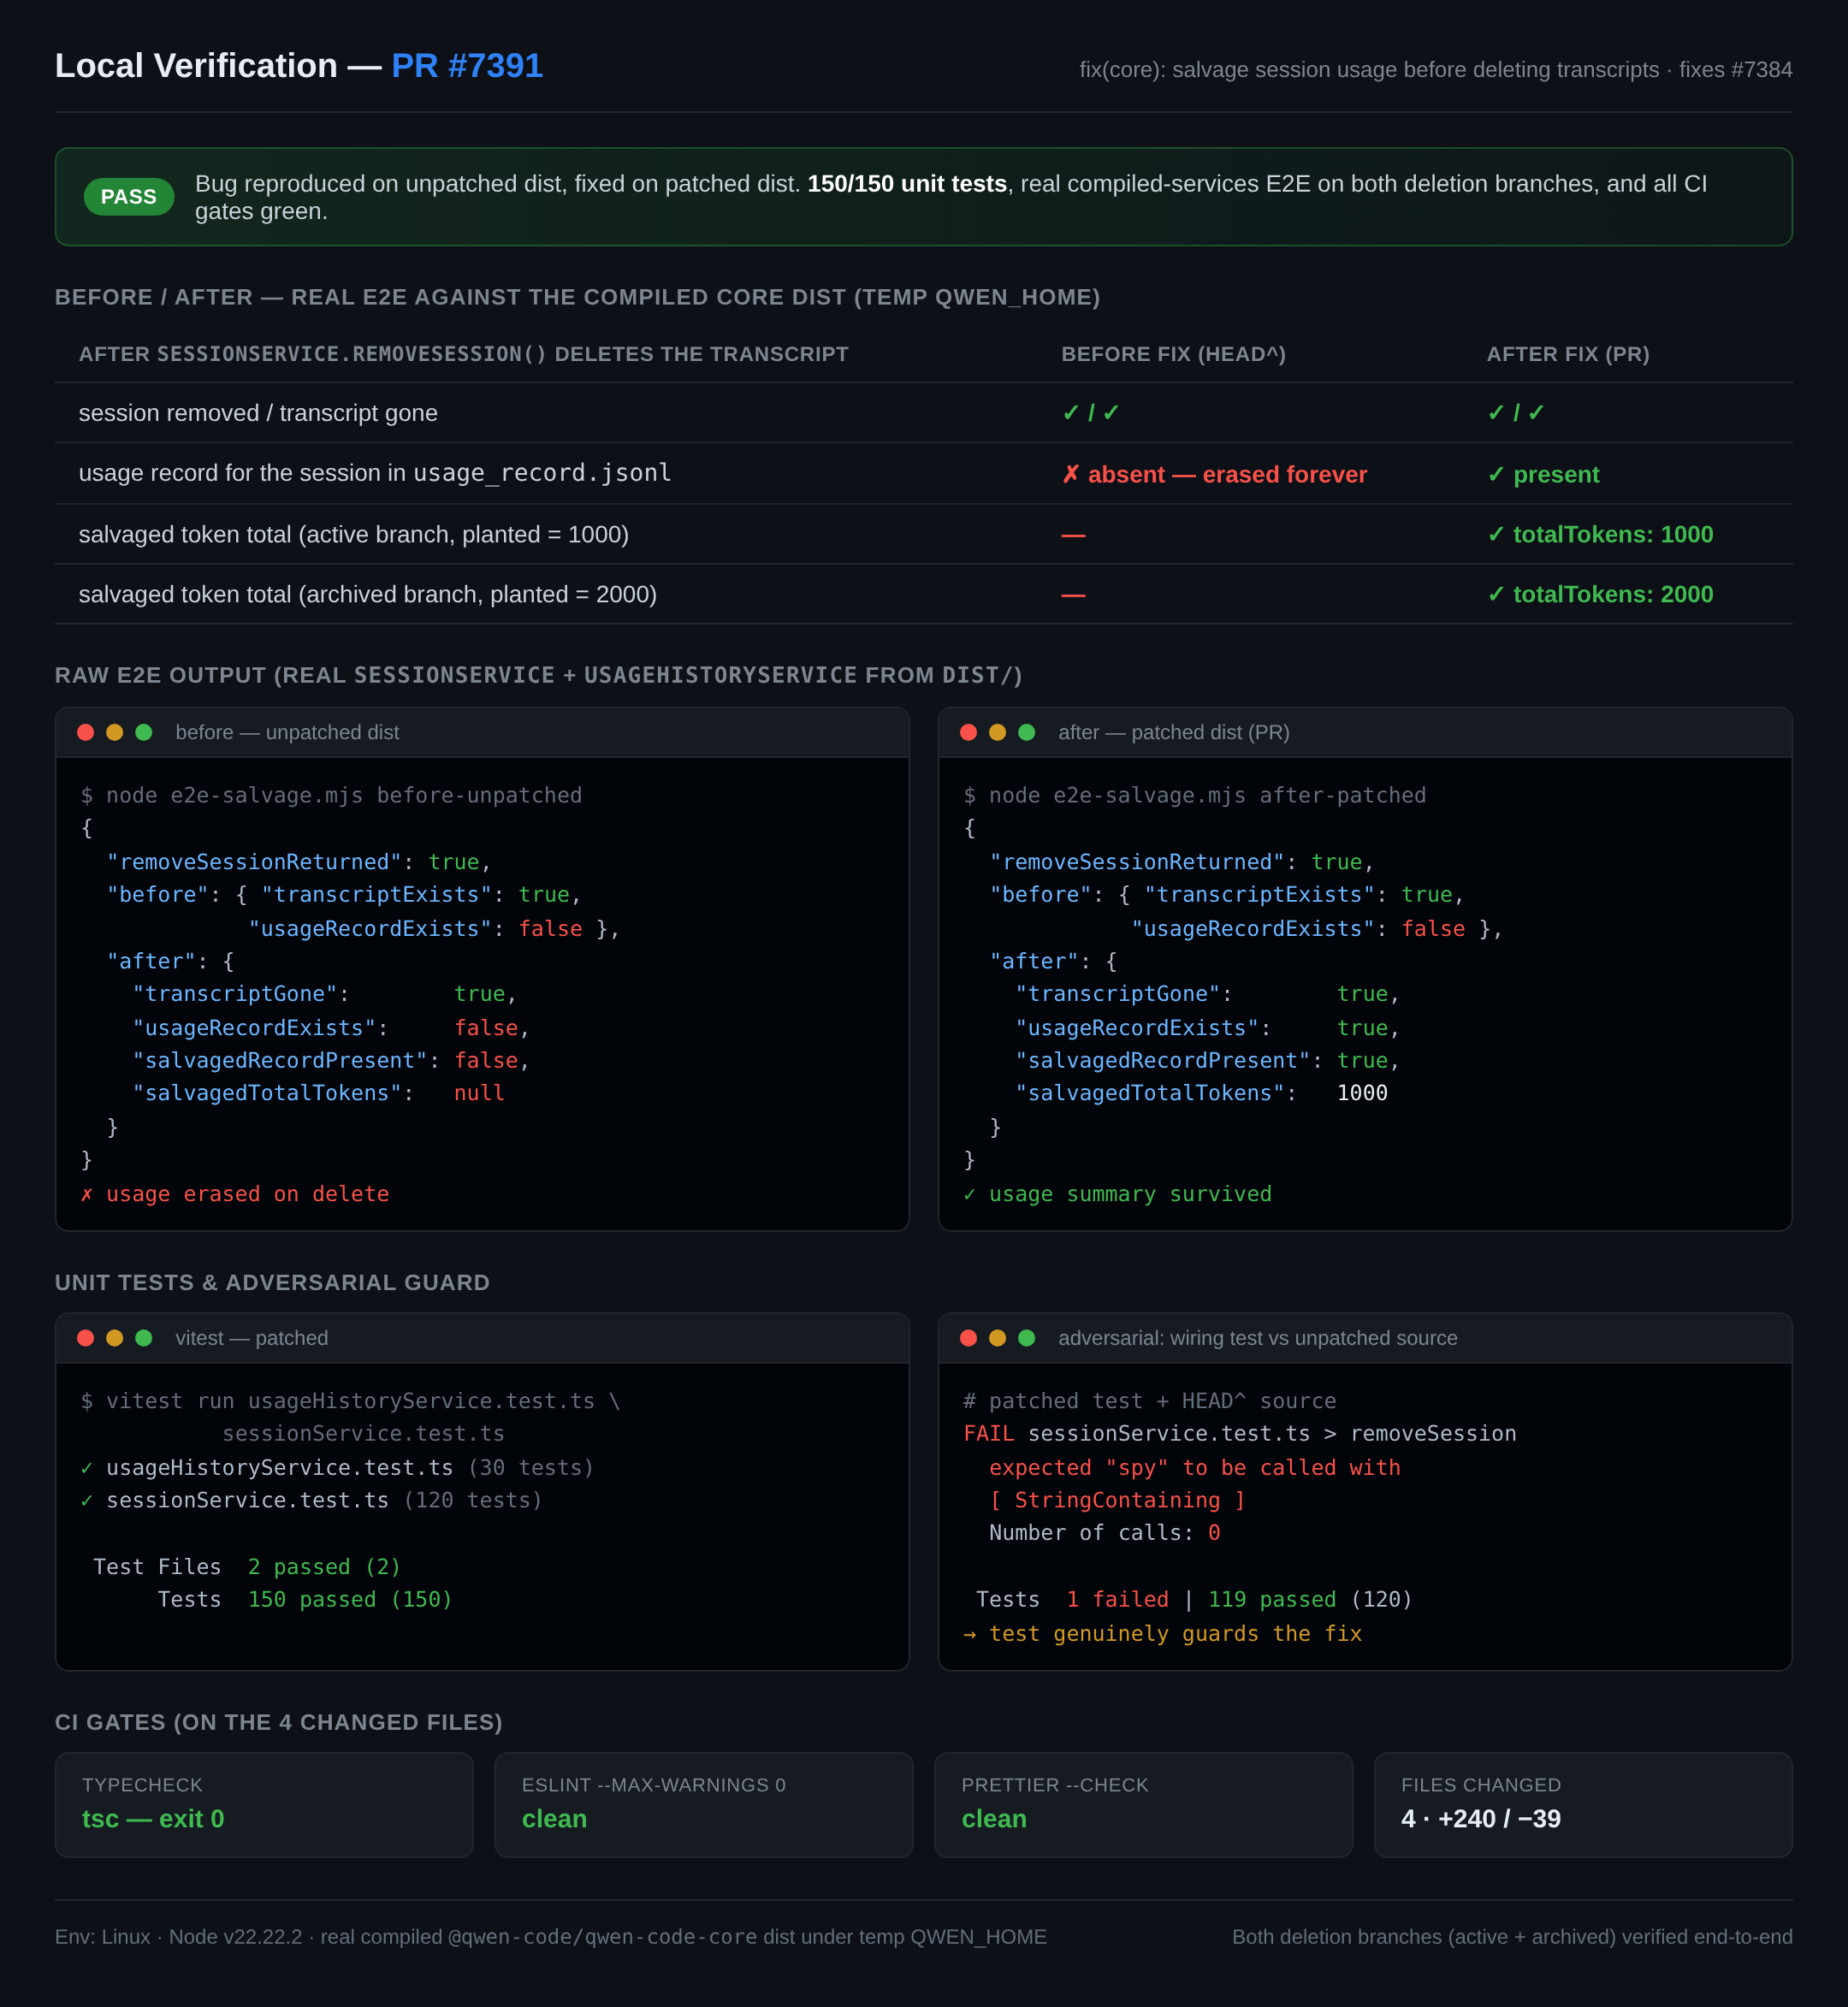1848x2007 pixels.
Task: Click the 'AFTER FIX (PR)' column header
Action: [1568, 354]
